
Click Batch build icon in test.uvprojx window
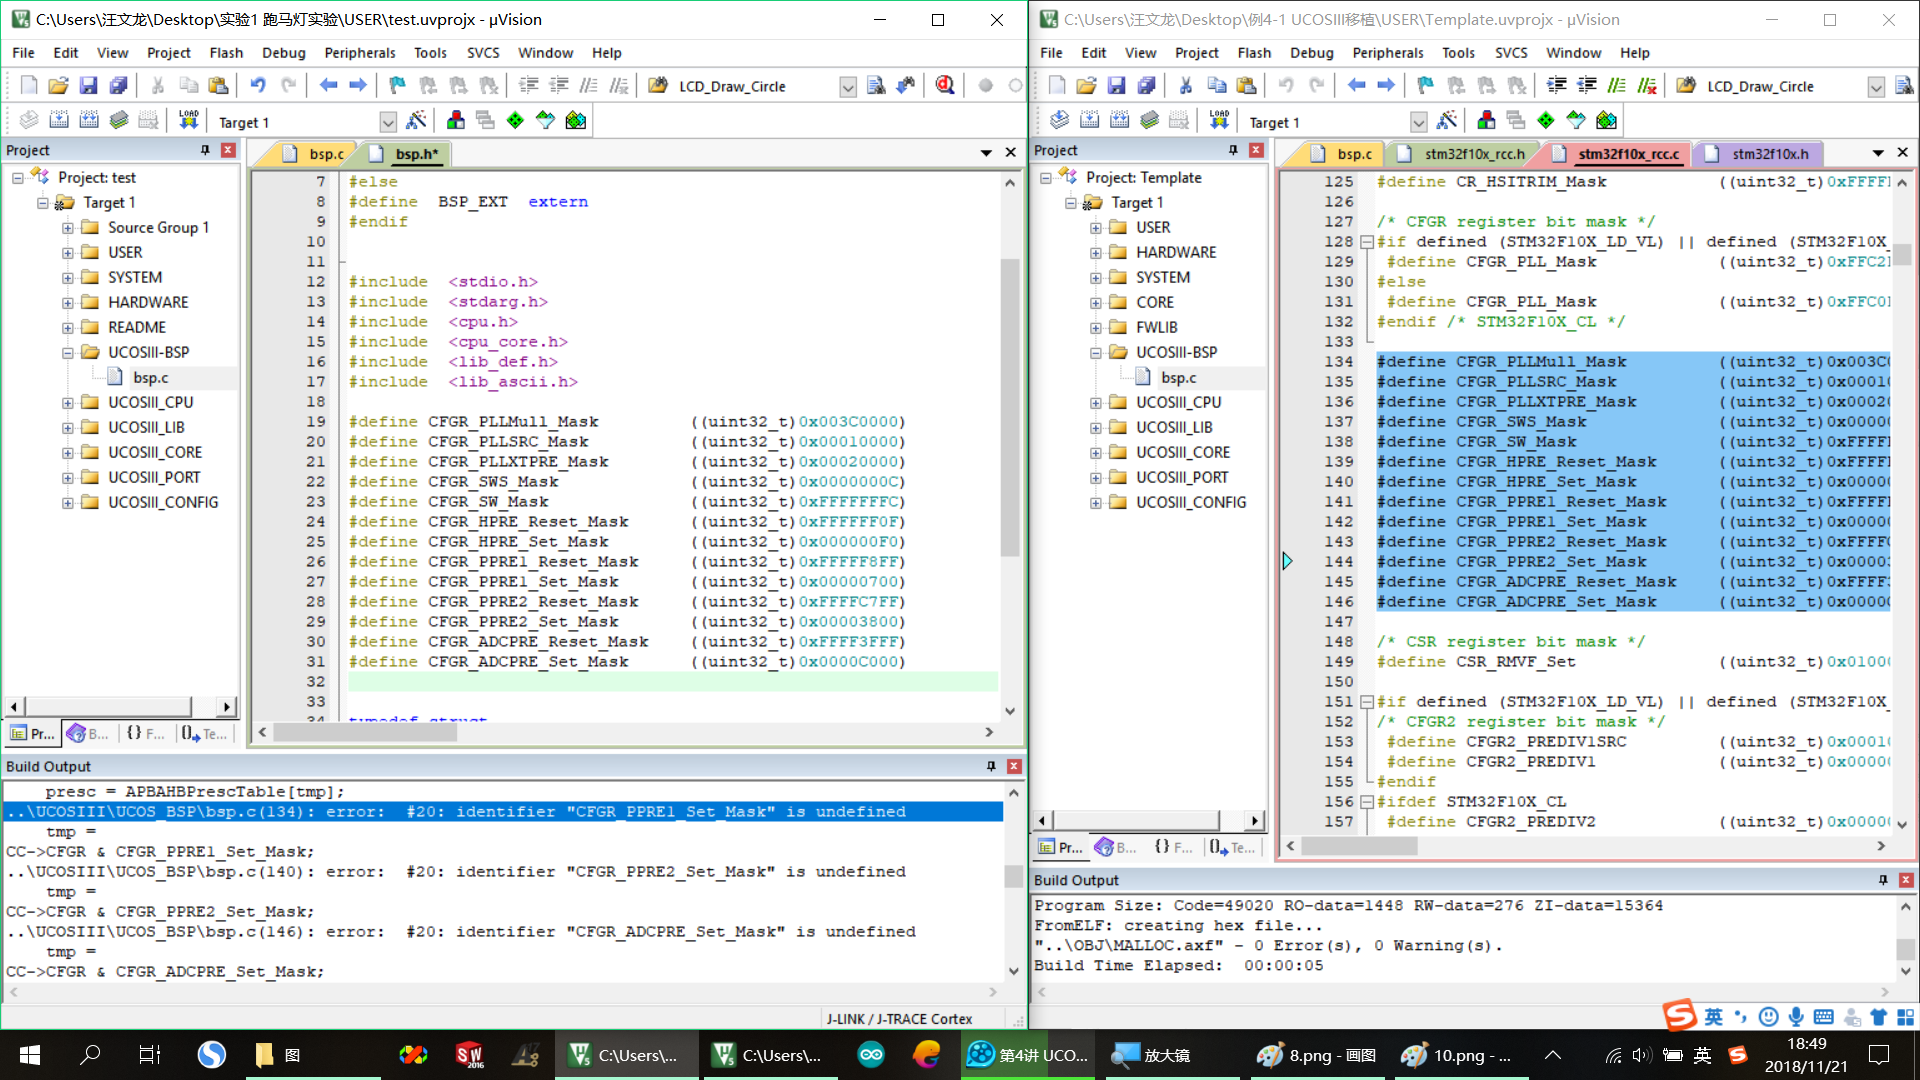119,121
